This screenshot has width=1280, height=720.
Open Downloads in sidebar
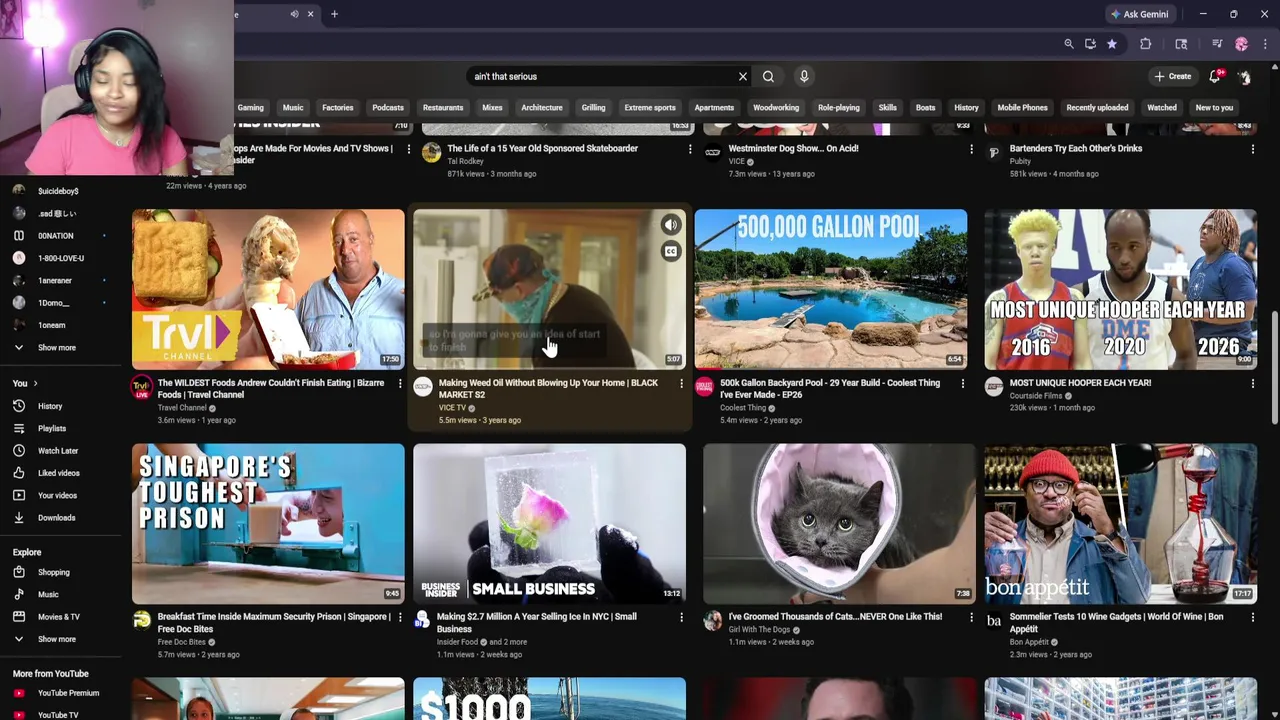point(56,518)
